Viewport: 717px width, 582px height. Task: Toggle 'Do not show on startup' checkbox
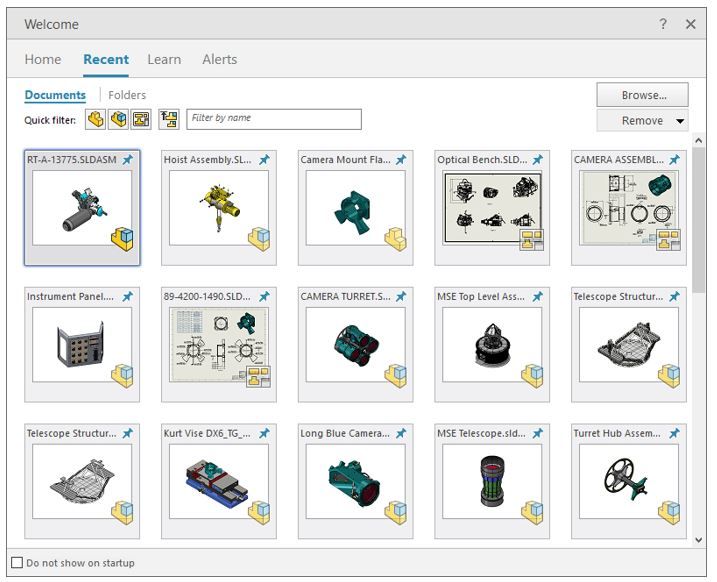(x=16, y=563)
